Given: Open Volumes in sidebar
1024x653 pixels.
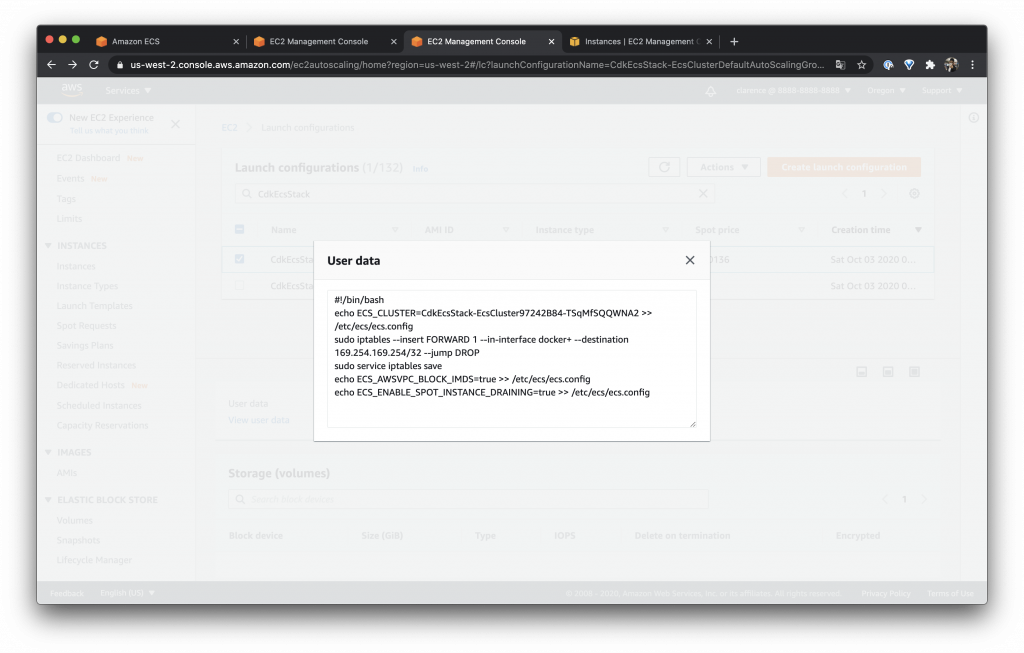Looking at the screenshot, I should click(74, 520).
